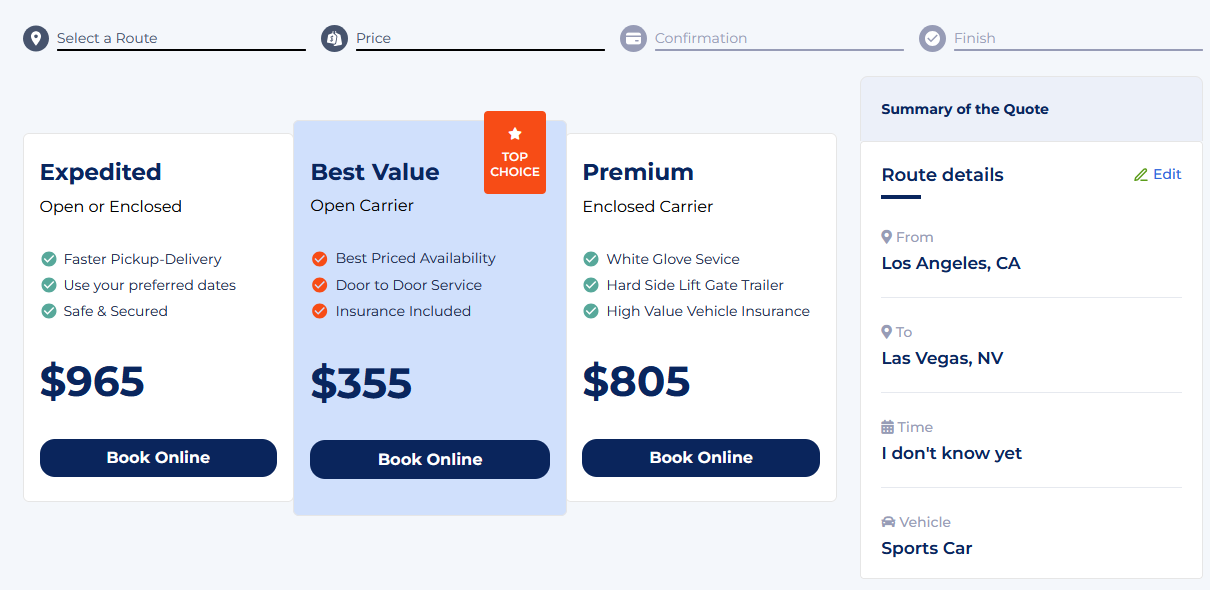Click the car icon next to Vehicle
1210x590 pixels.
(888, 522)
